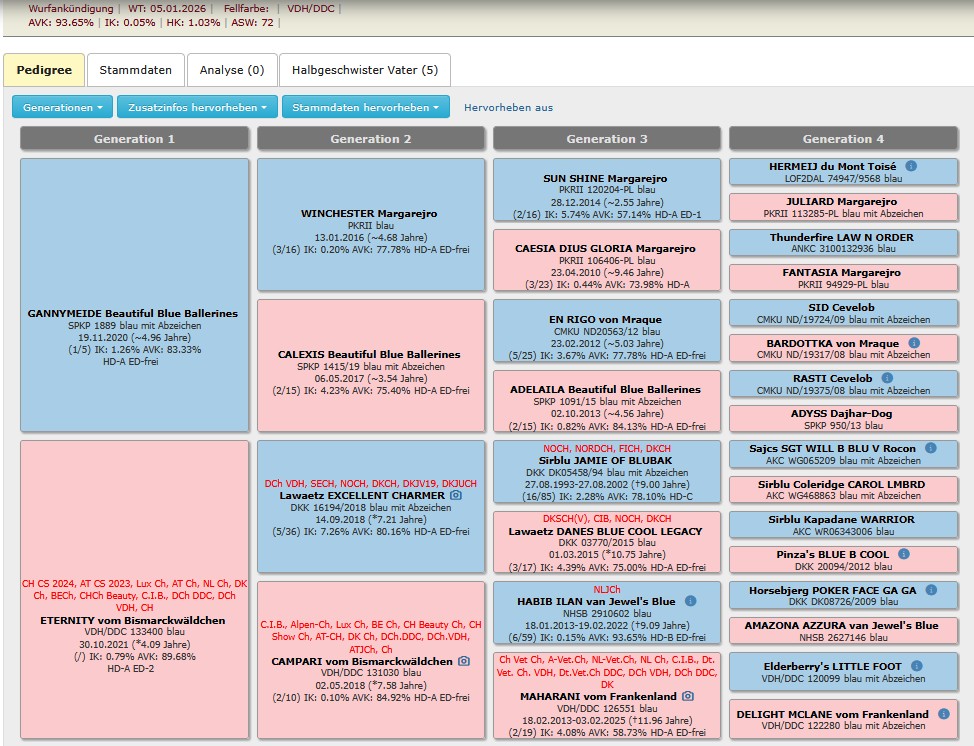Open the Halbgeschwister Vater (5) tab

(364, 70)
